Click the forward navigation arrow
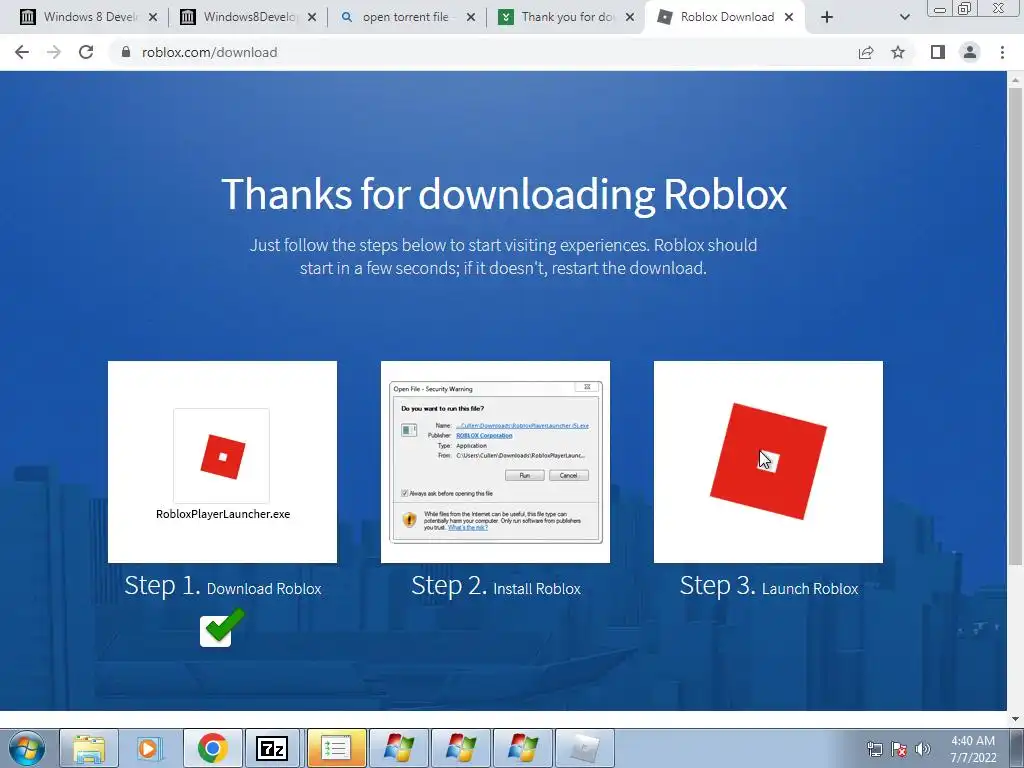 pos(54,52)
